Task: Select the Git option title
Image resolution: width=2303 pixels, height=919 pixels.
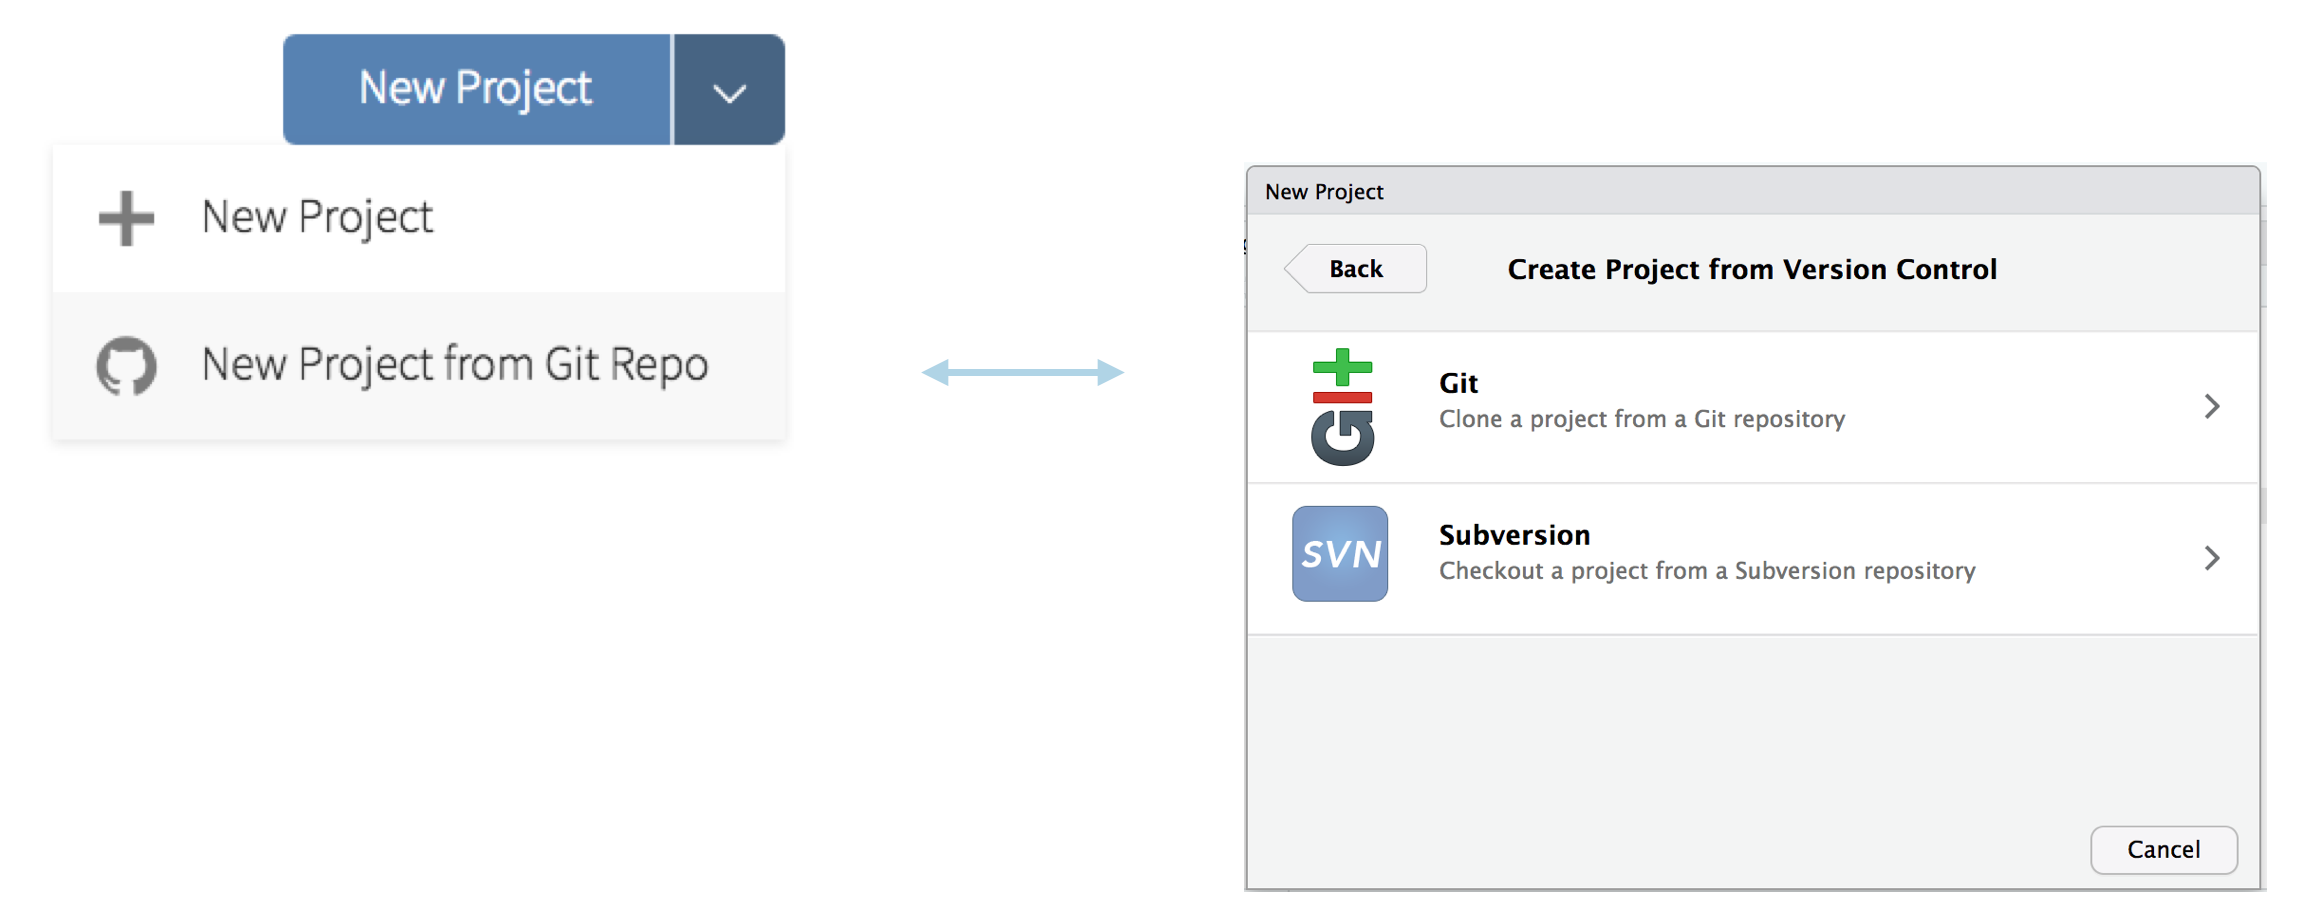Action: coord(1458,383)
